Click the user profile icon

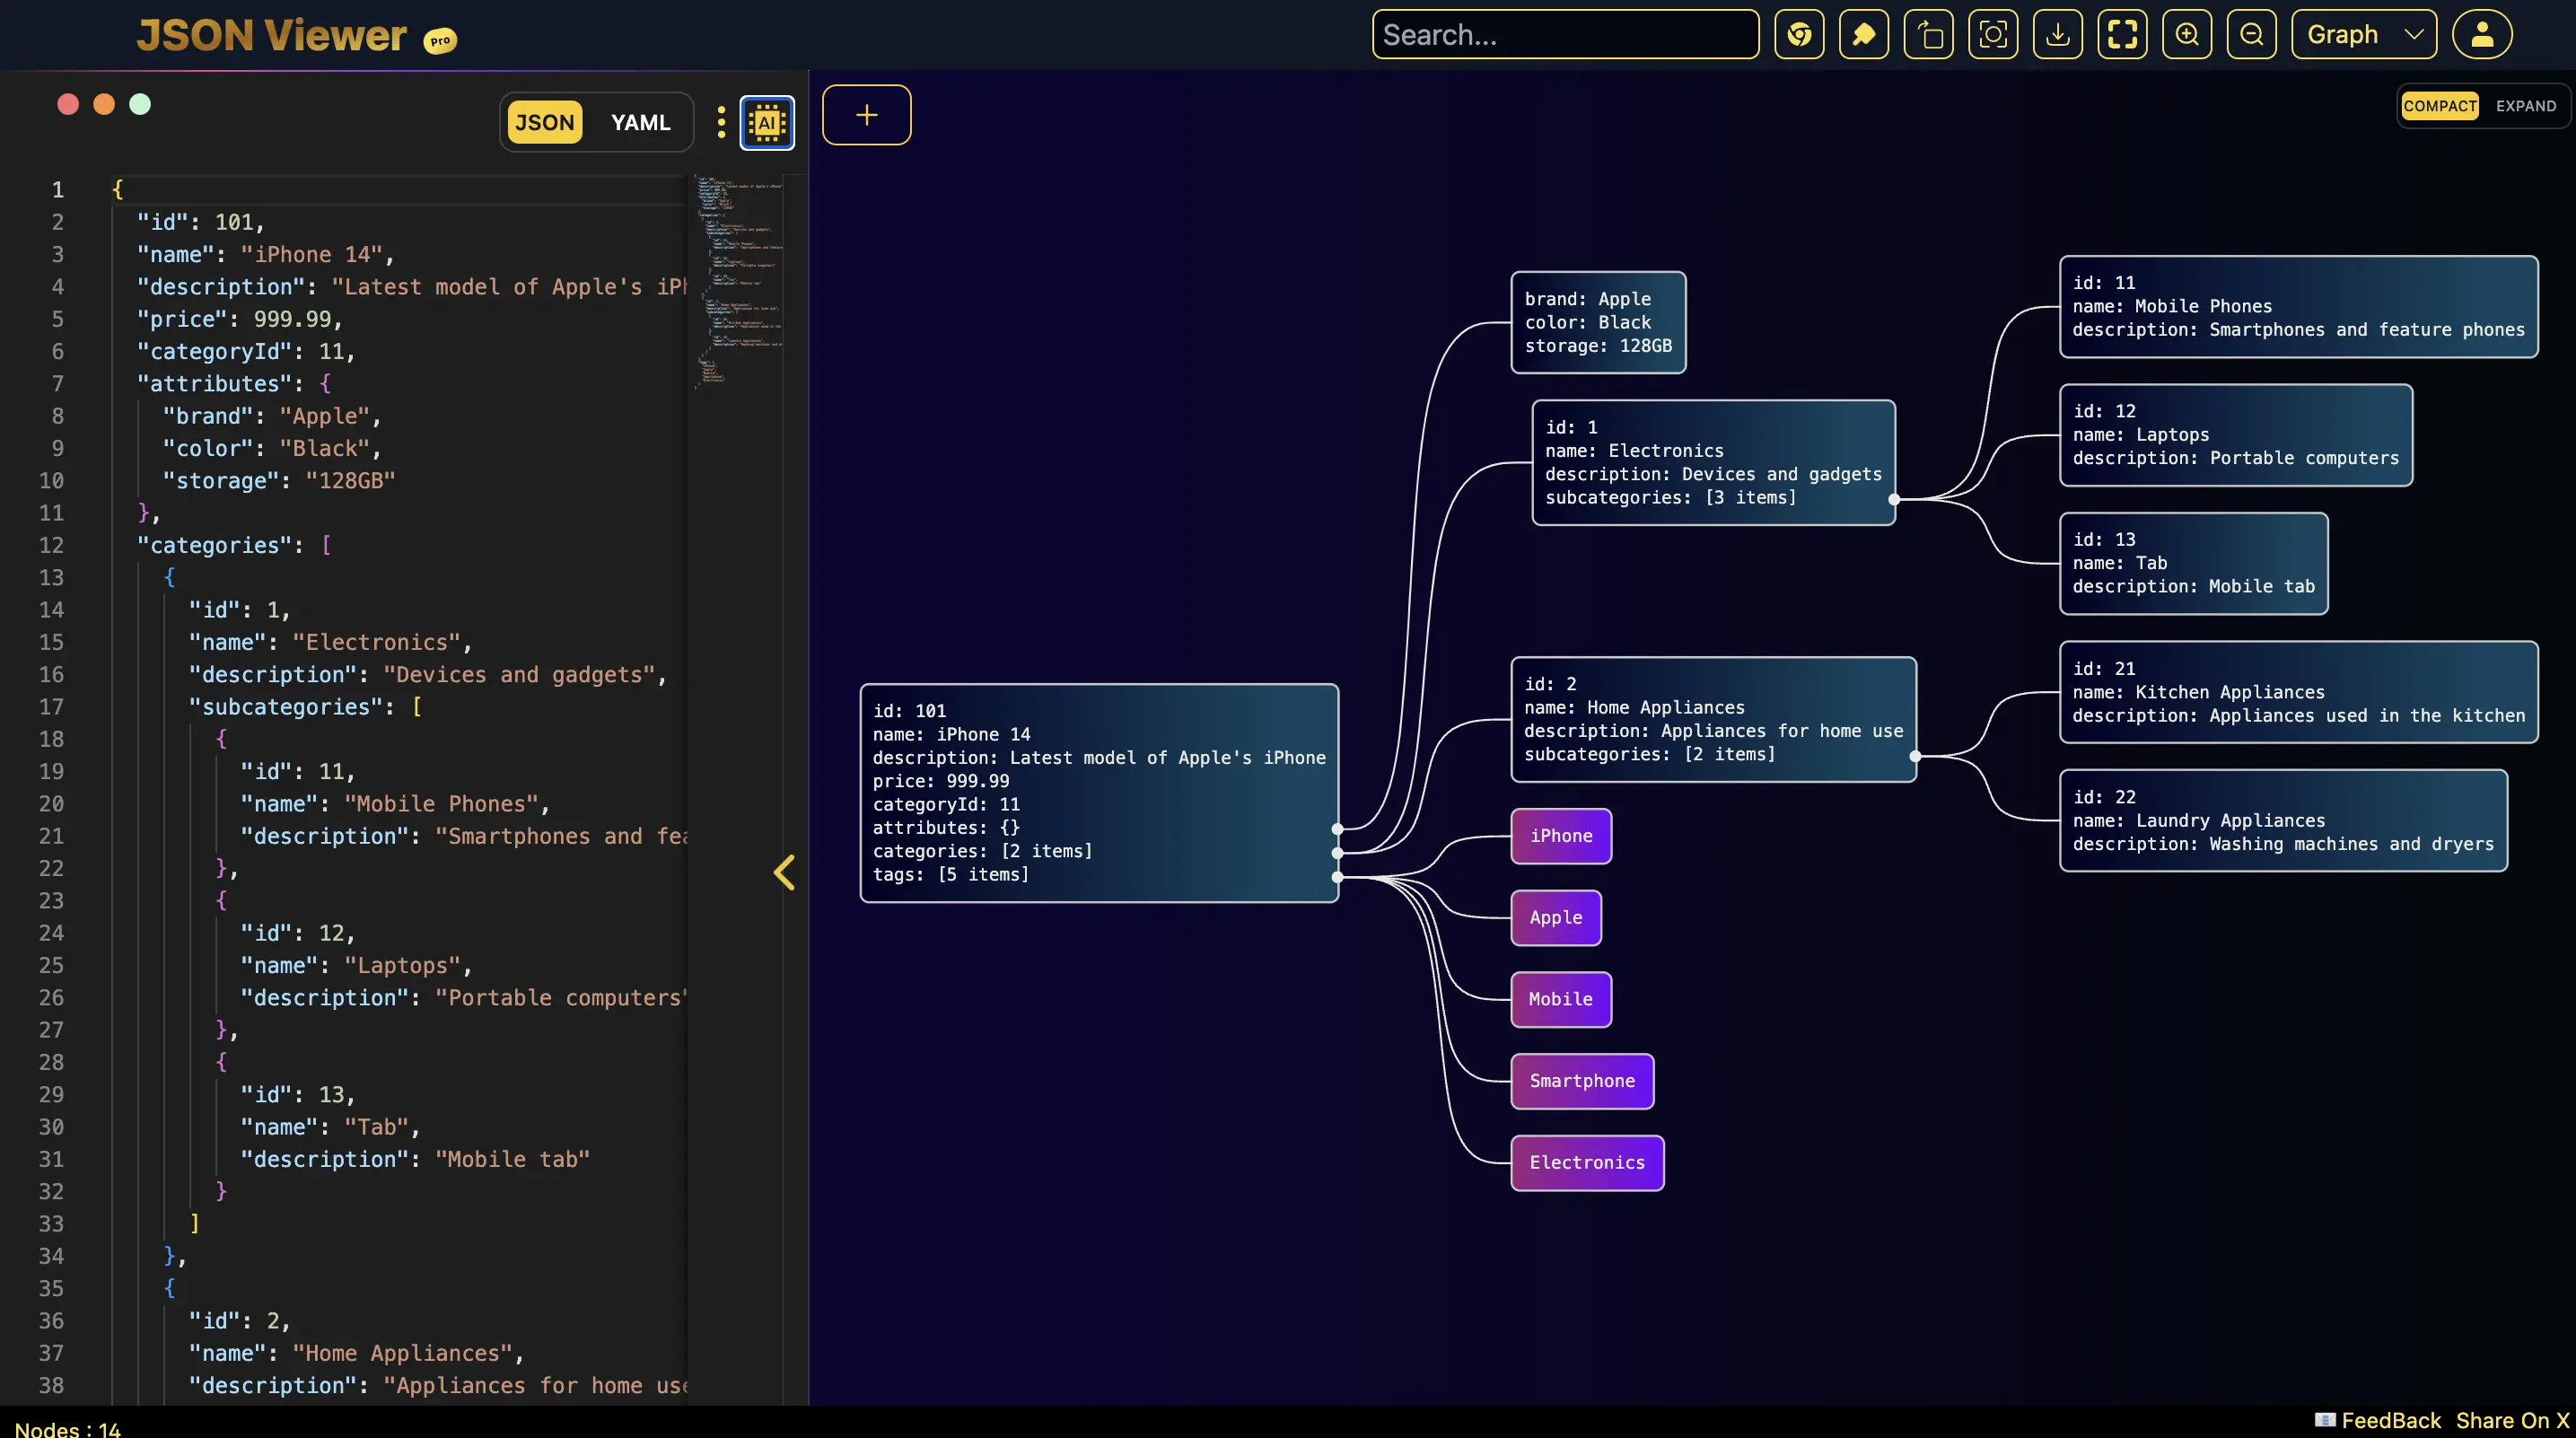click(2483, 34)
